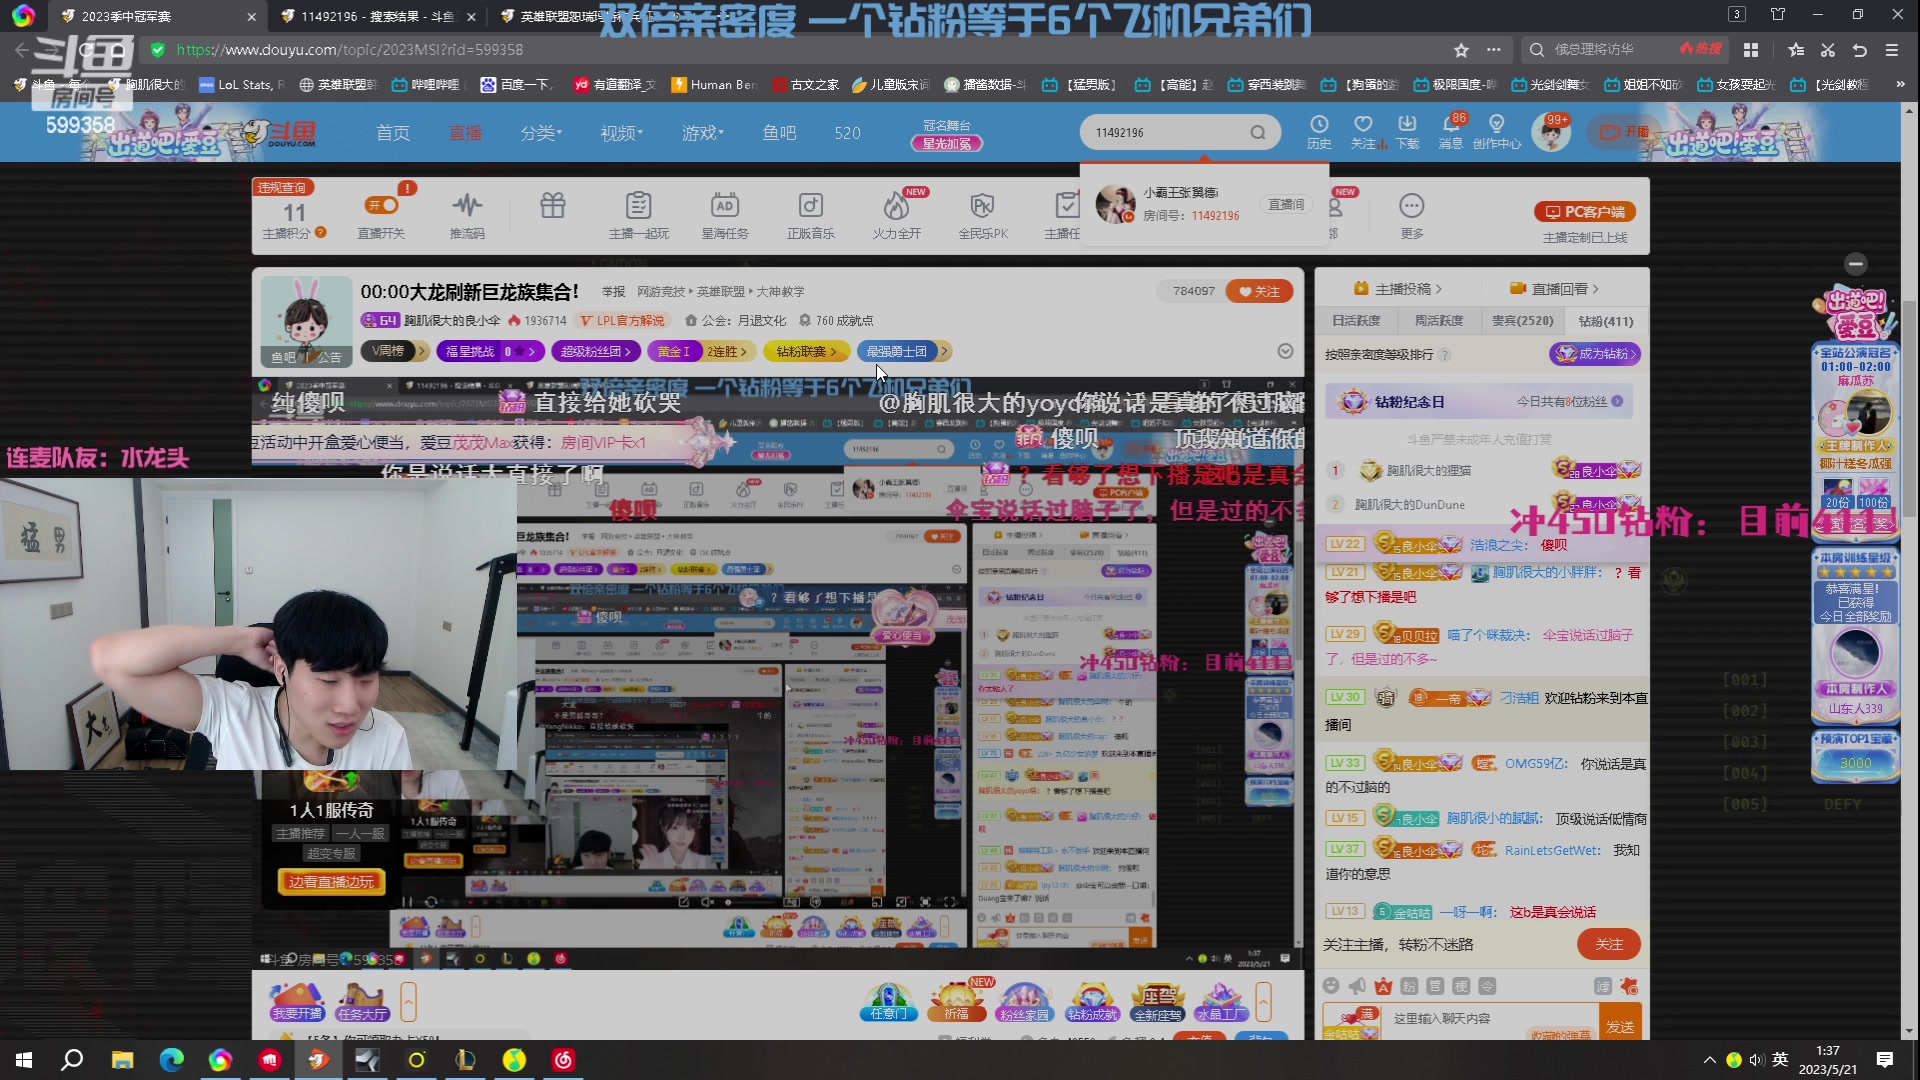Viewport: 1920px width, 1080px height.
Task: Collapse the right sidebar minus button
Action: 1856,264
